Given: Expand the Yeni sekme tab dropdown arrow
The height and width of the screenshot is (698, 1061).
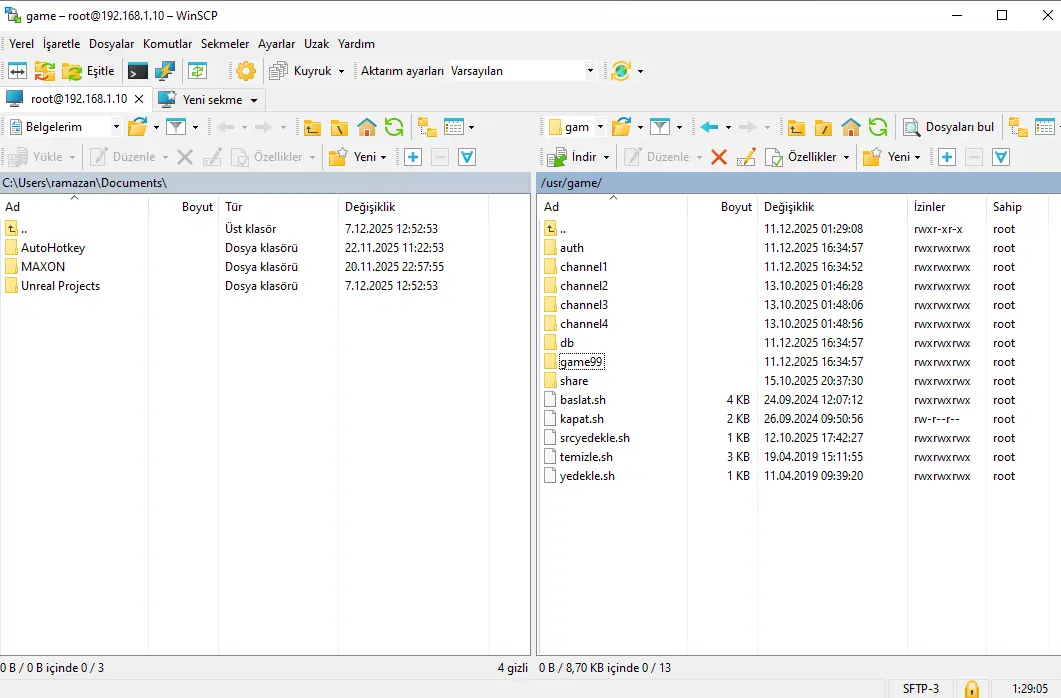Looking at the screenshot, I should tap(254, 100).
